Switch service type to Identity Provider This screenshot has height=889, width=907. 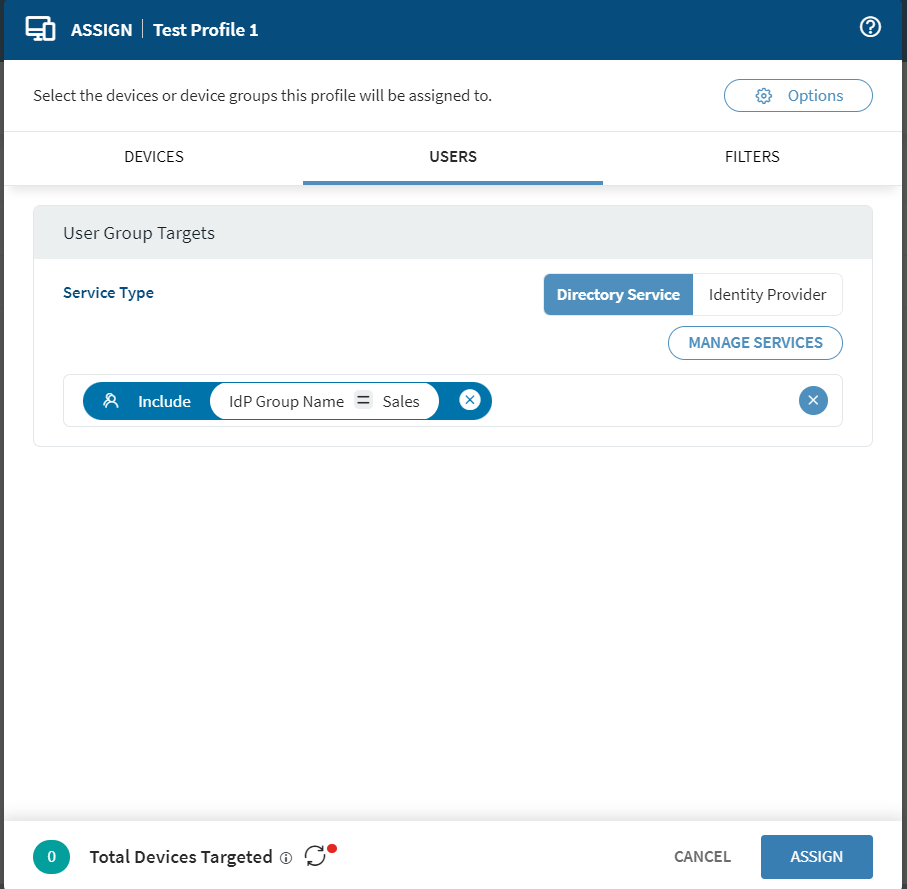[x=767, y=295]
